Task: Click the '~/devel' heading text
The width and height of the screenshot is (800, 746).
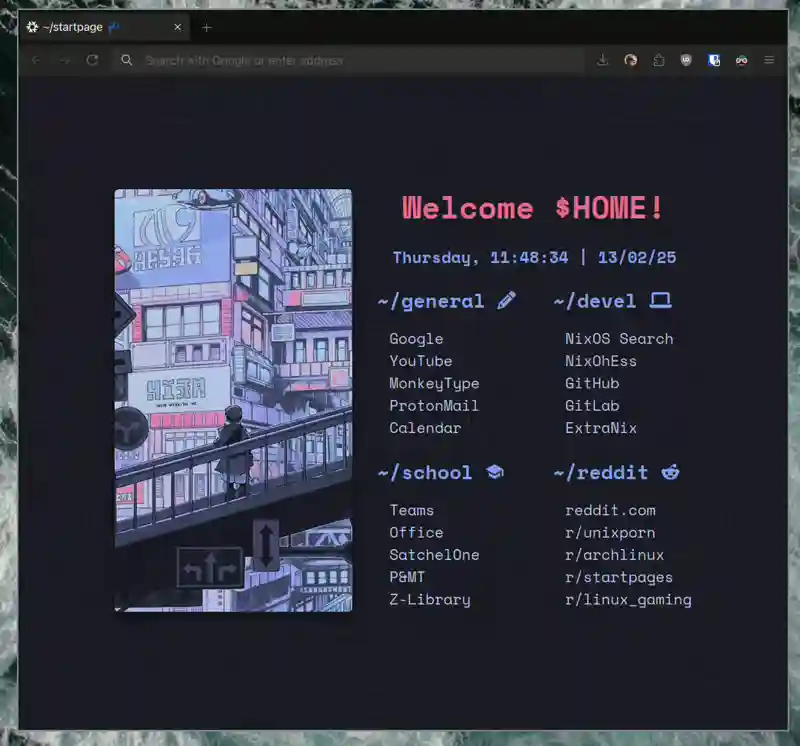Action: (595, 301)
